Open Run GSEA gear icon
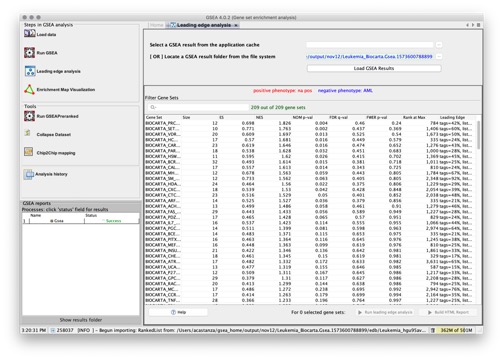The image size is (503, 360). (x=29, y=53)
